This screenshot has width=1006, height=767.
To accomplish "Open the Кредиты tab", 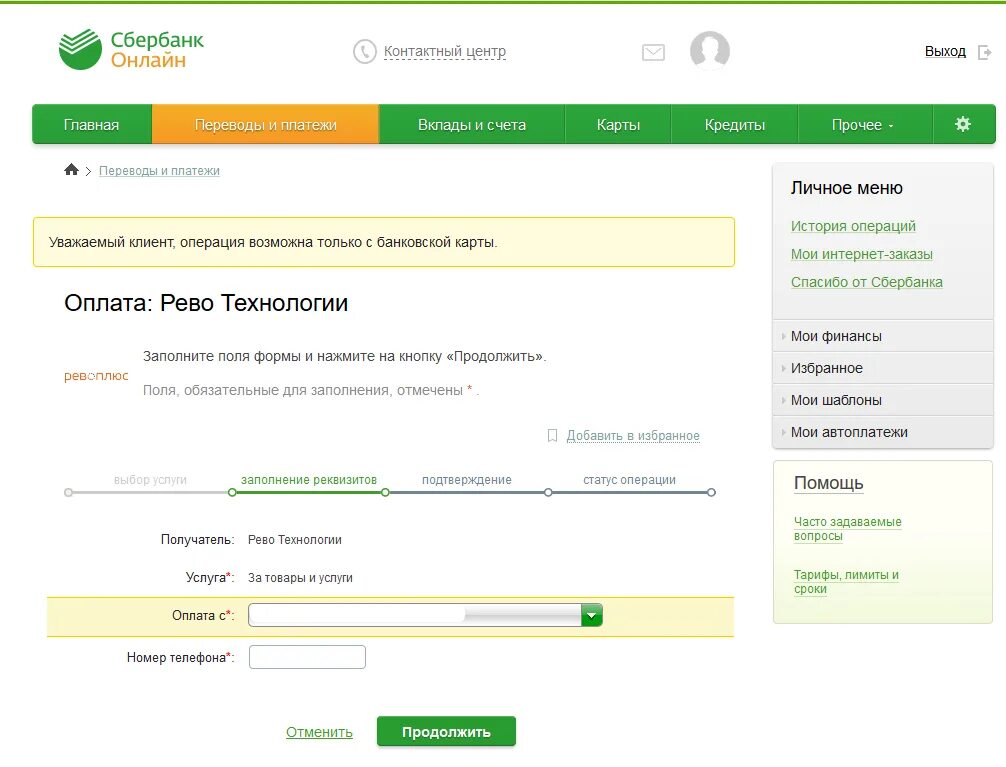I will (735, 125).
